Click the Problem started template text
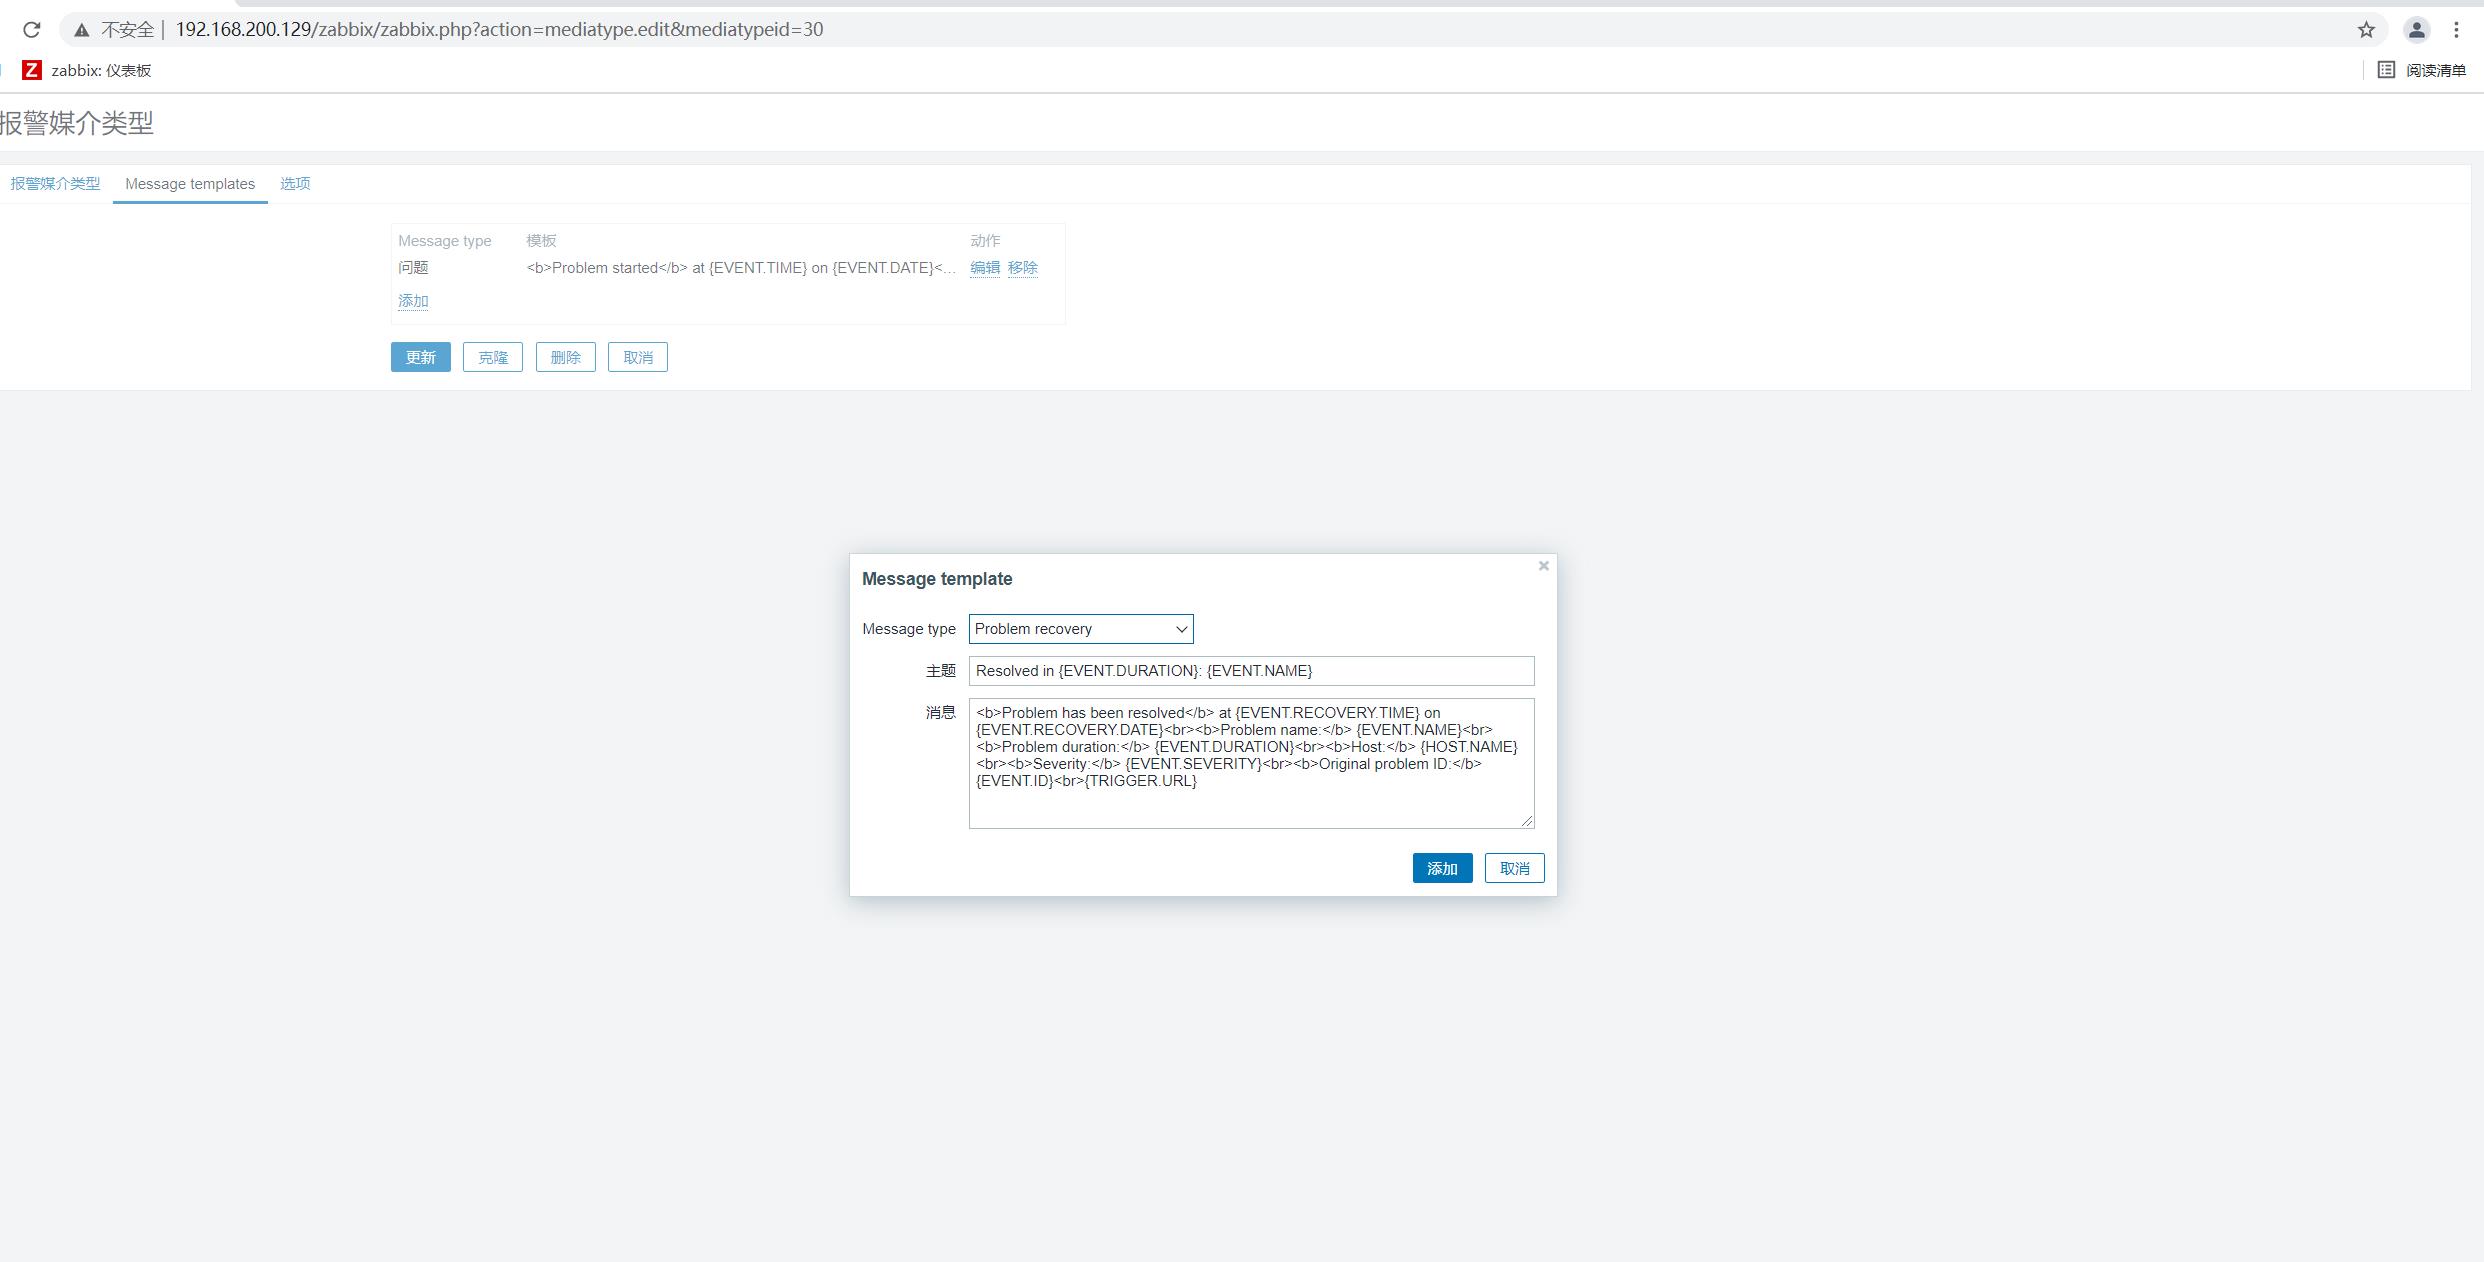2484x1262 pixels. point(741,268)
